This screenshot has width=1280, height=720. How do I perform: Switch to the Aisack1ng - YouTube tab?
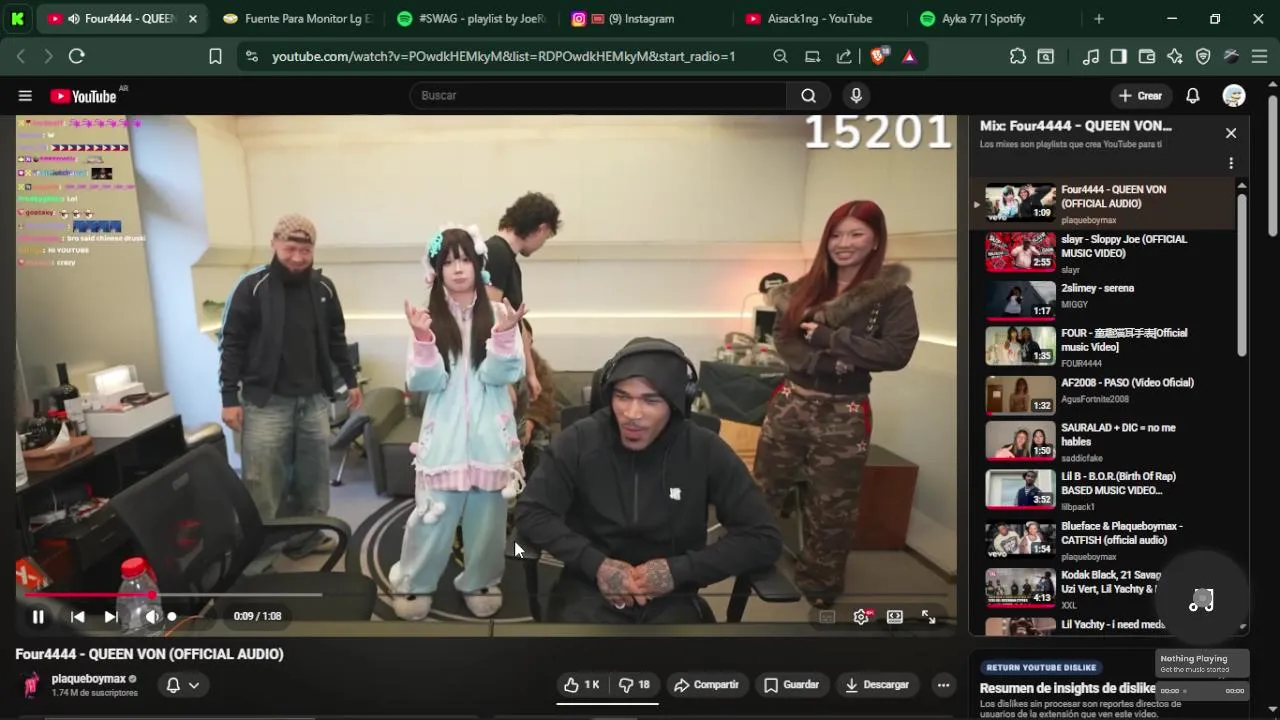click(x=818, y=19)
